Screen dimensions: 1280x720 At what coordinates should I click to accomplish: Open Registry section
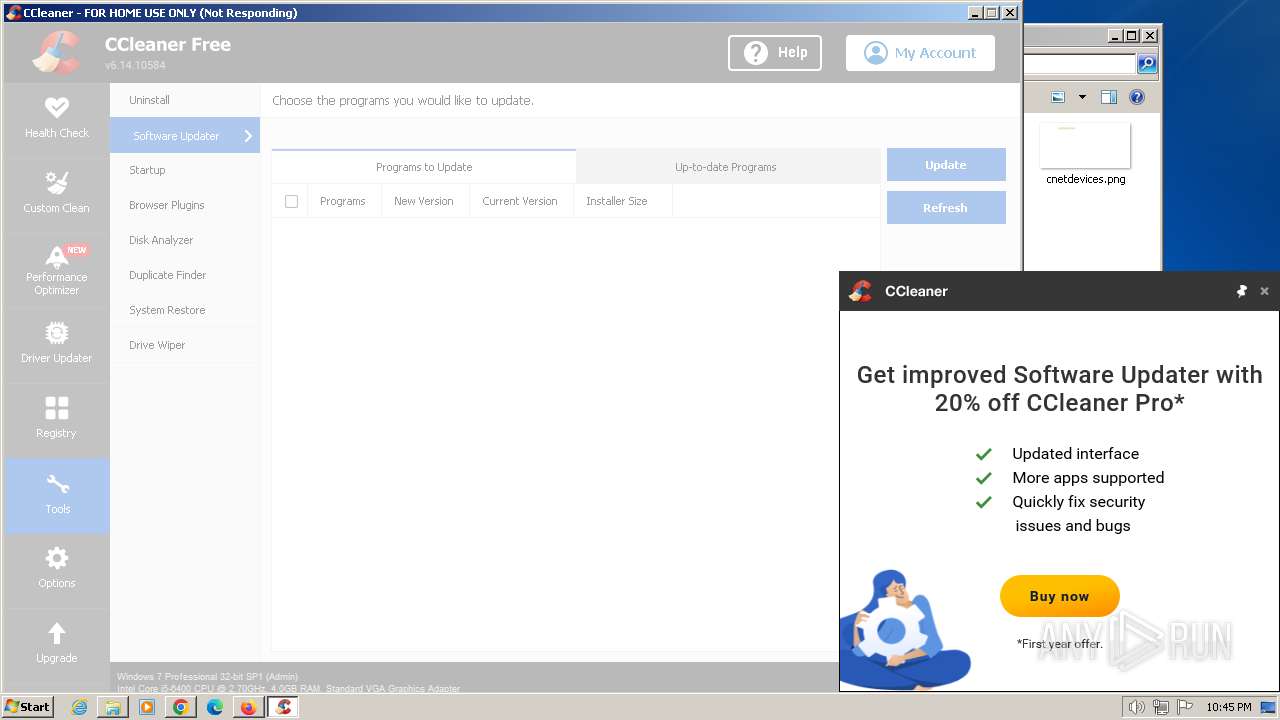(x=56, y=418)
